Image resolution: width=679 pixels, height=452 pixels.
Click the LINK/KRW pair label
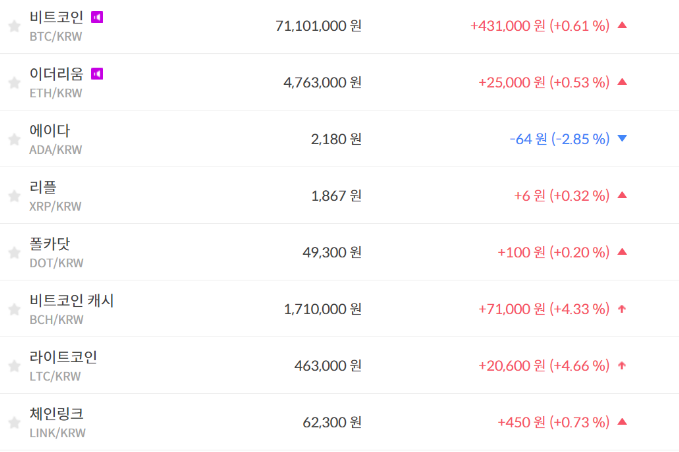pyautogui.click(x=58, y=433)
